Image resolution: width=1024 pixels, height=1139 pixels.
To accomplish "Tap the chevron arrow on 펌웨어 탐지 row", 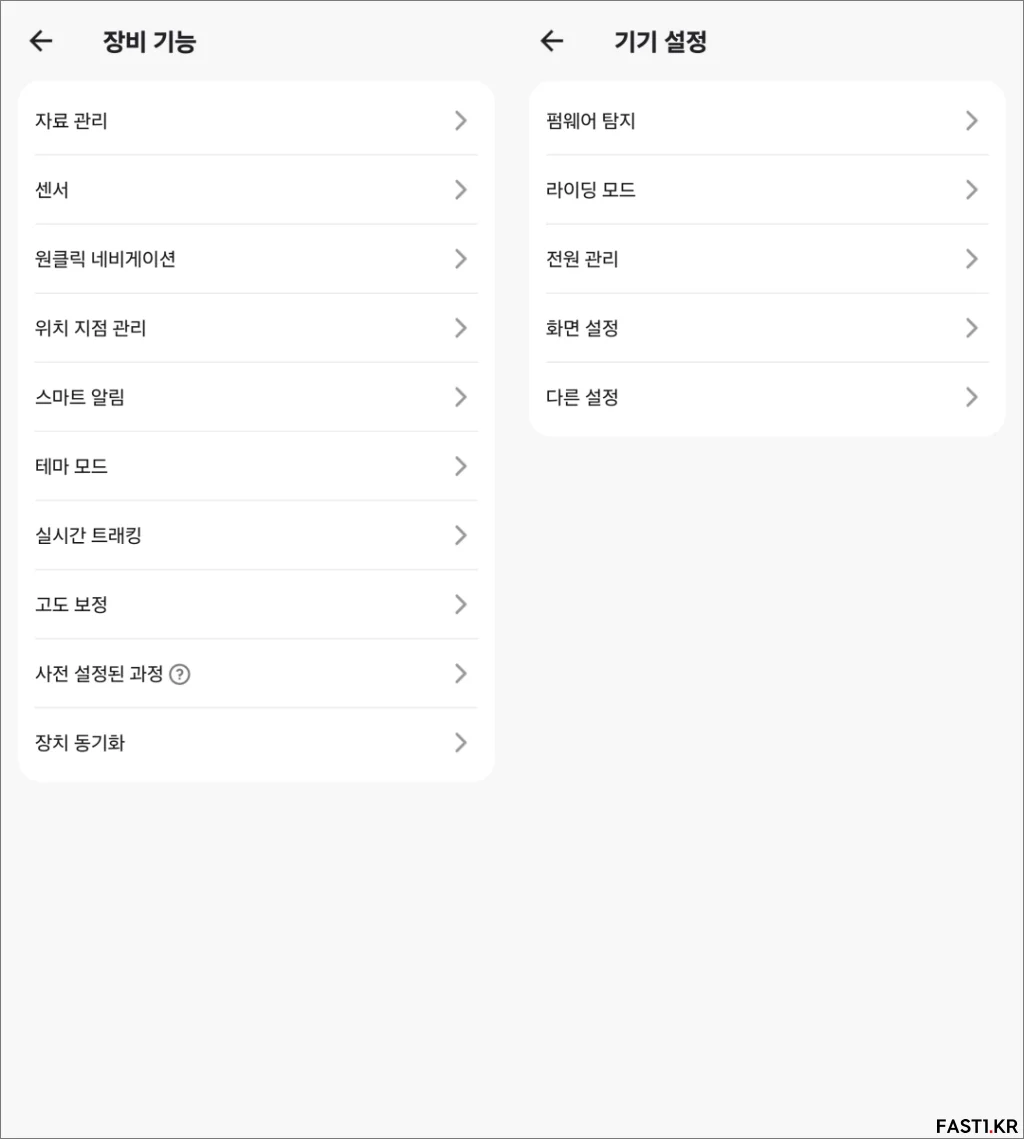I will click(x=972, y=121).
